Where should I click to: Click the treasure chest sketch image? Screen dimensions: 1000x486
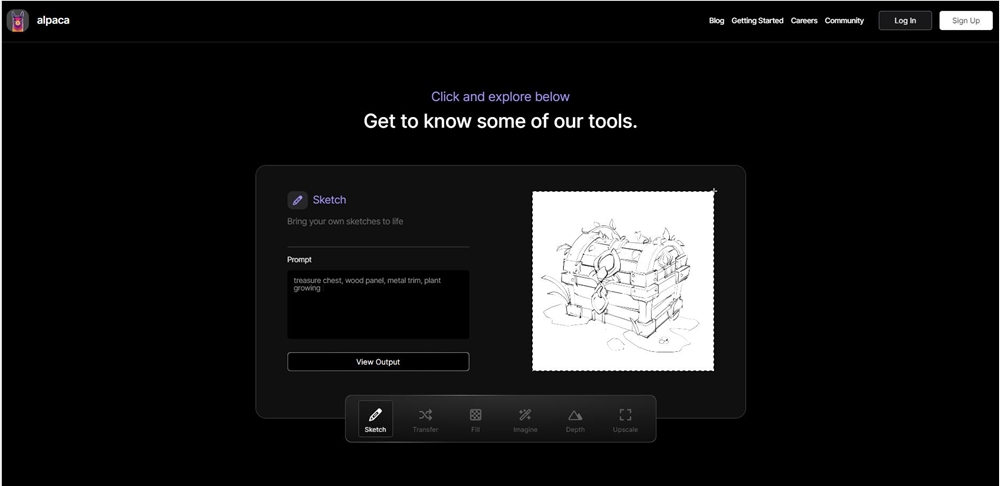tap(622, 281)
